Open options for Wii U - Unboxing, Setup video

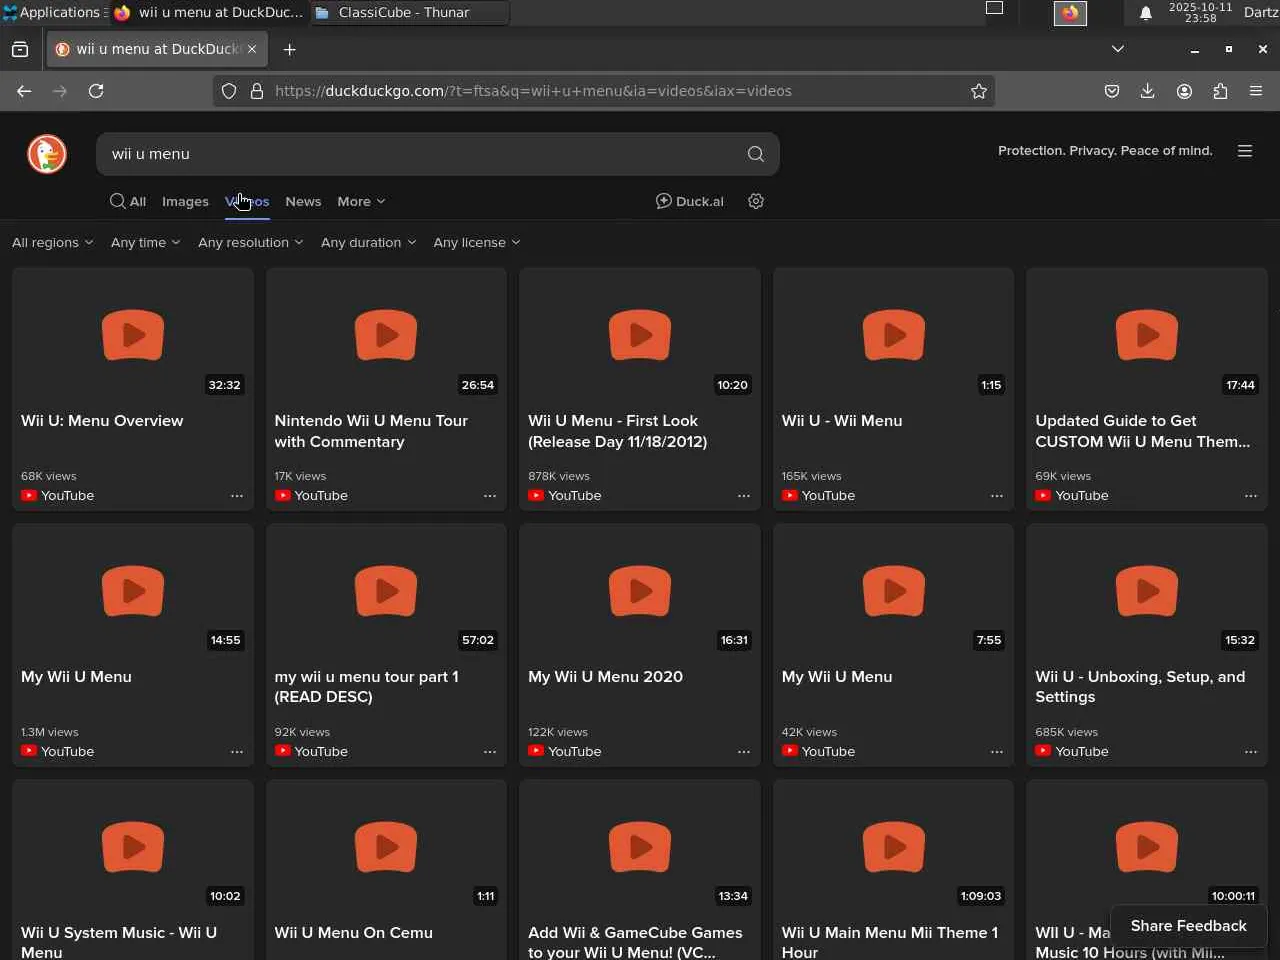click(1251, 752)
